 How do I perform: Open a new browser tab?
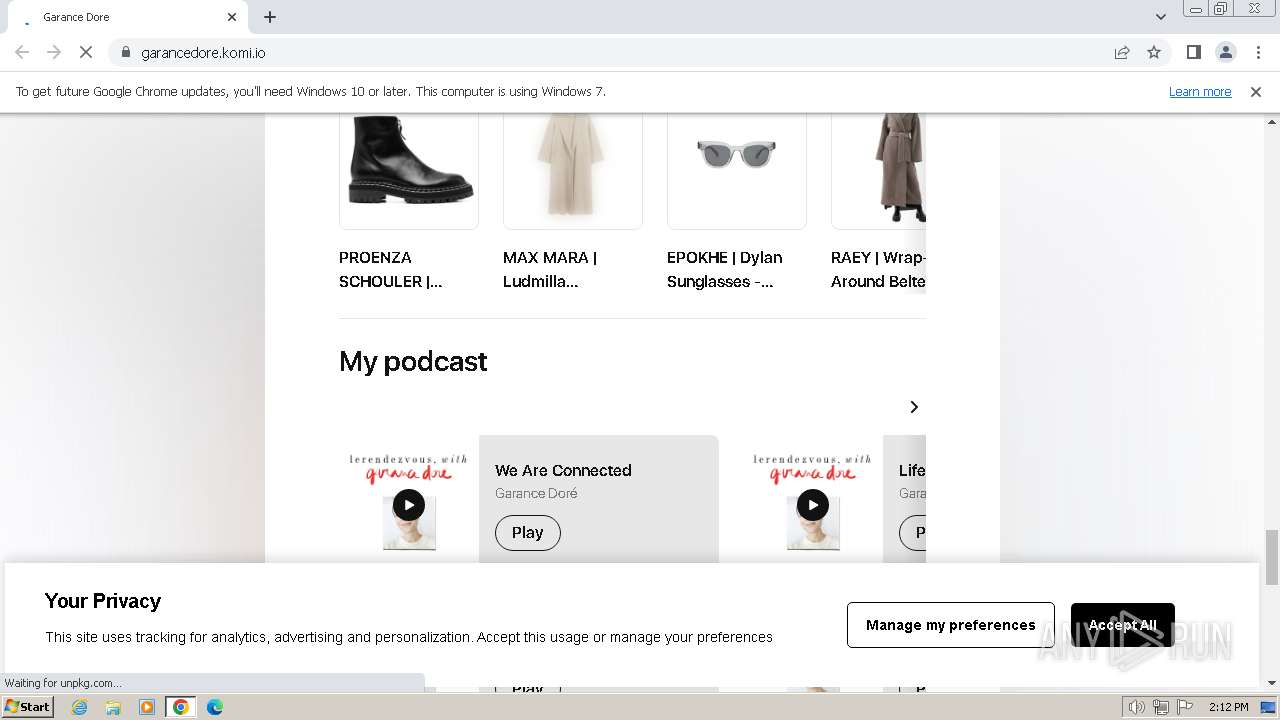pos(270,17)
